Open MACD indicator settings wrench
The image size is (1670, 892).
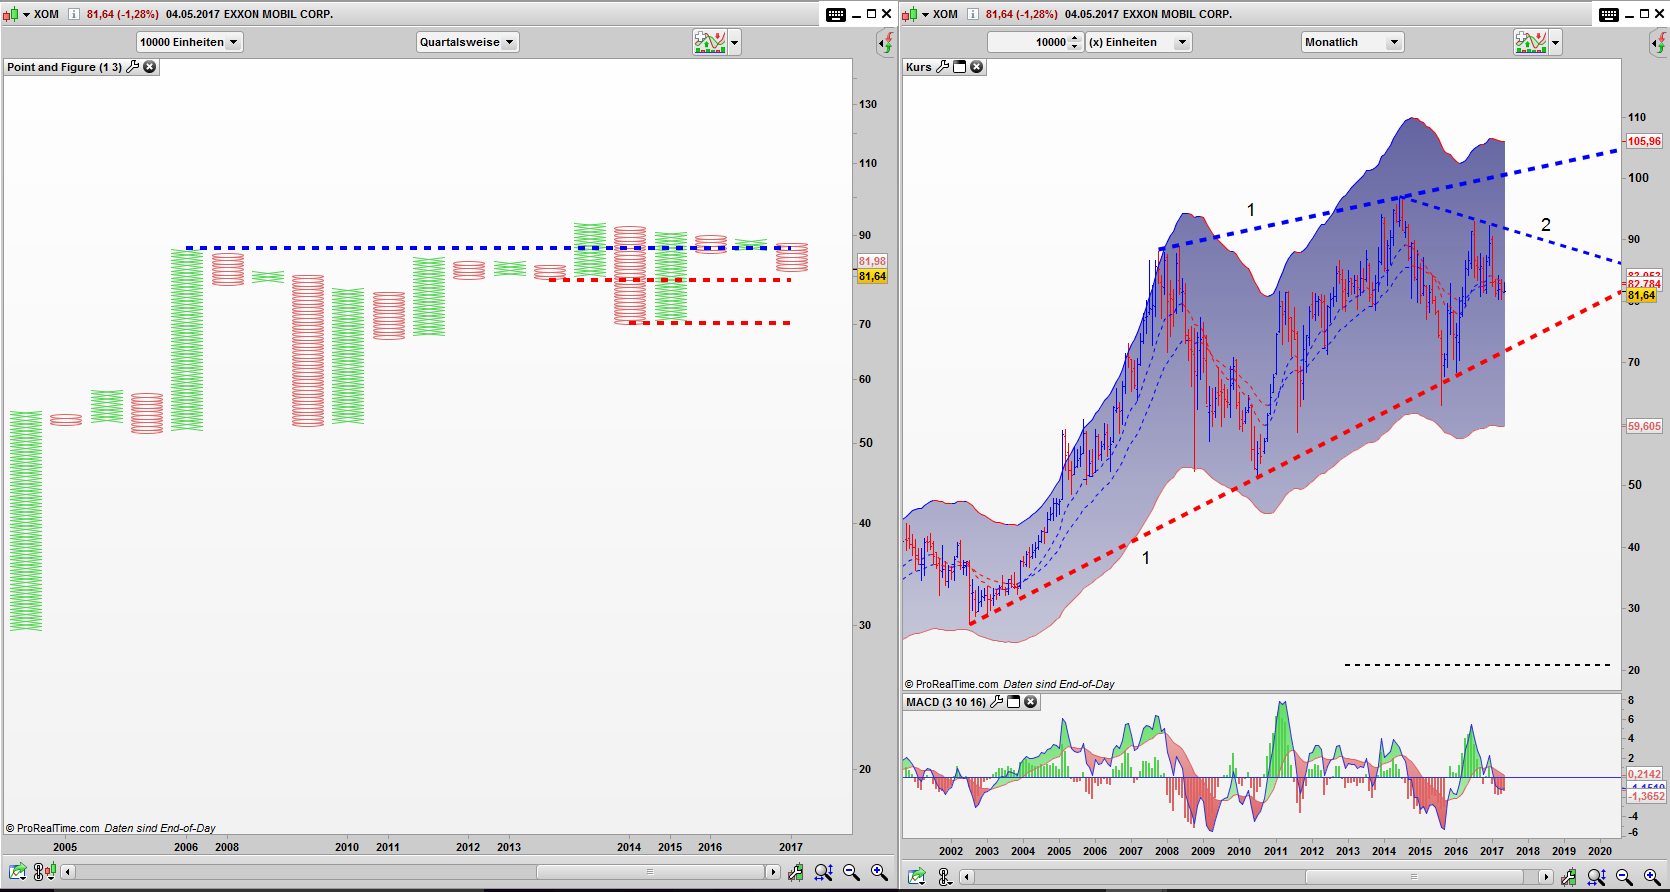996,702
